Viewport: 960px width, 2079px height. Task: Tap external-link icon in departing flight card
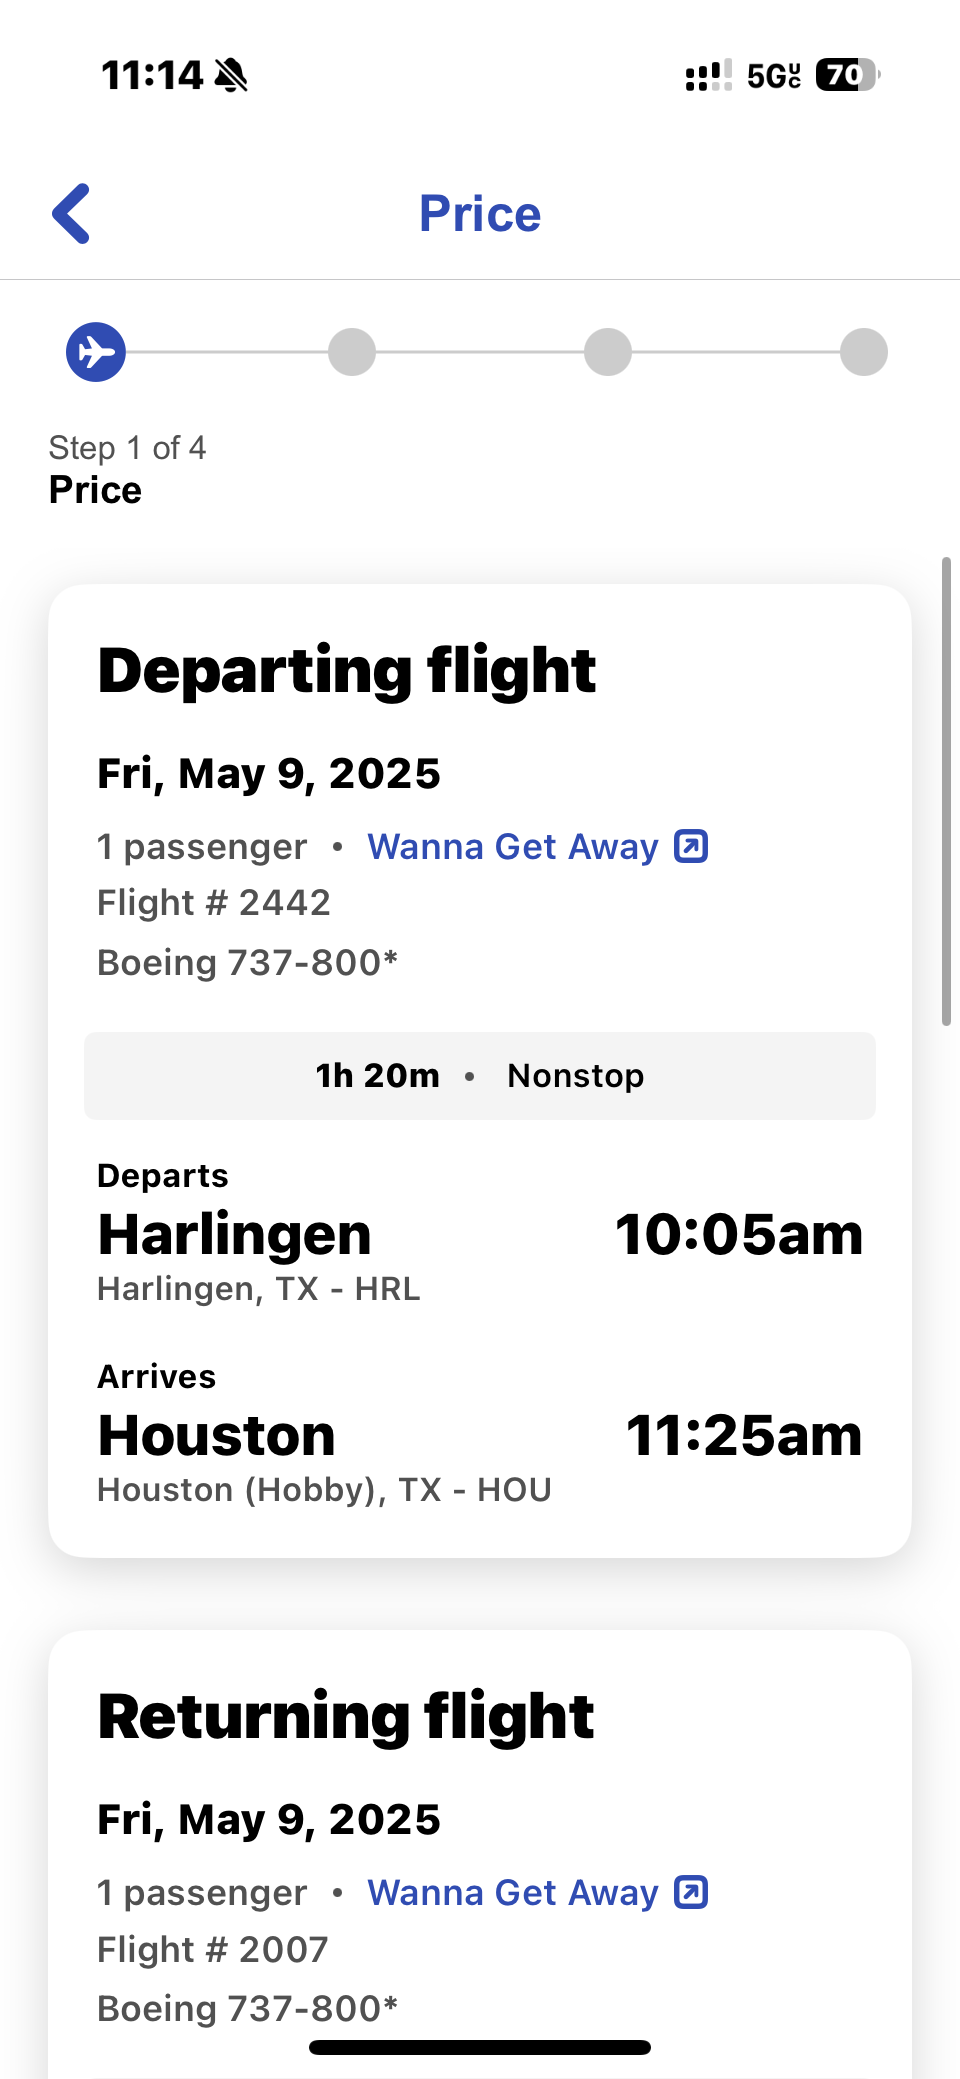click(691, 846)
